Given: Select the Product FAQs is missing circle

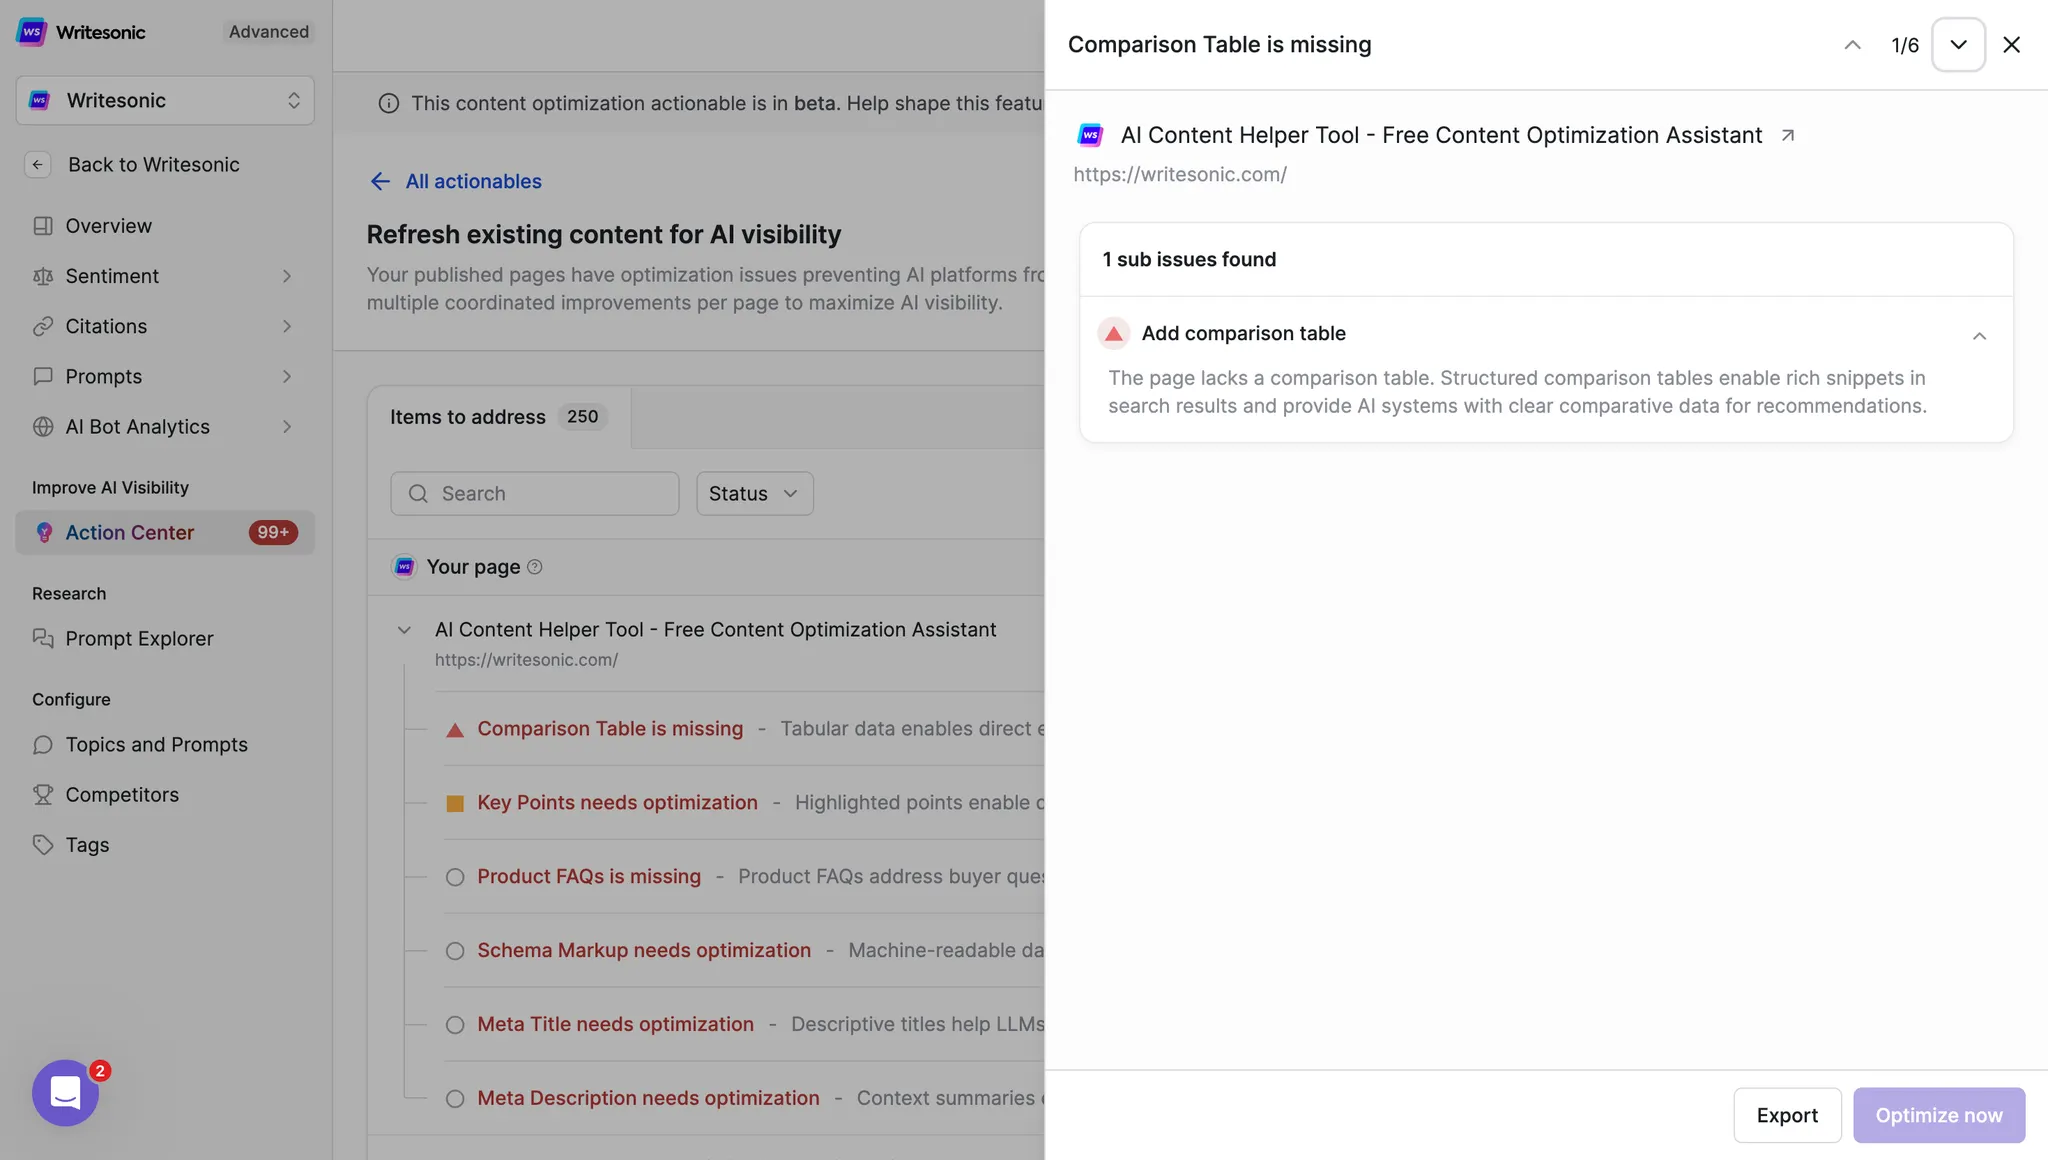Looking at the screenshot, I should coord(455,877).
